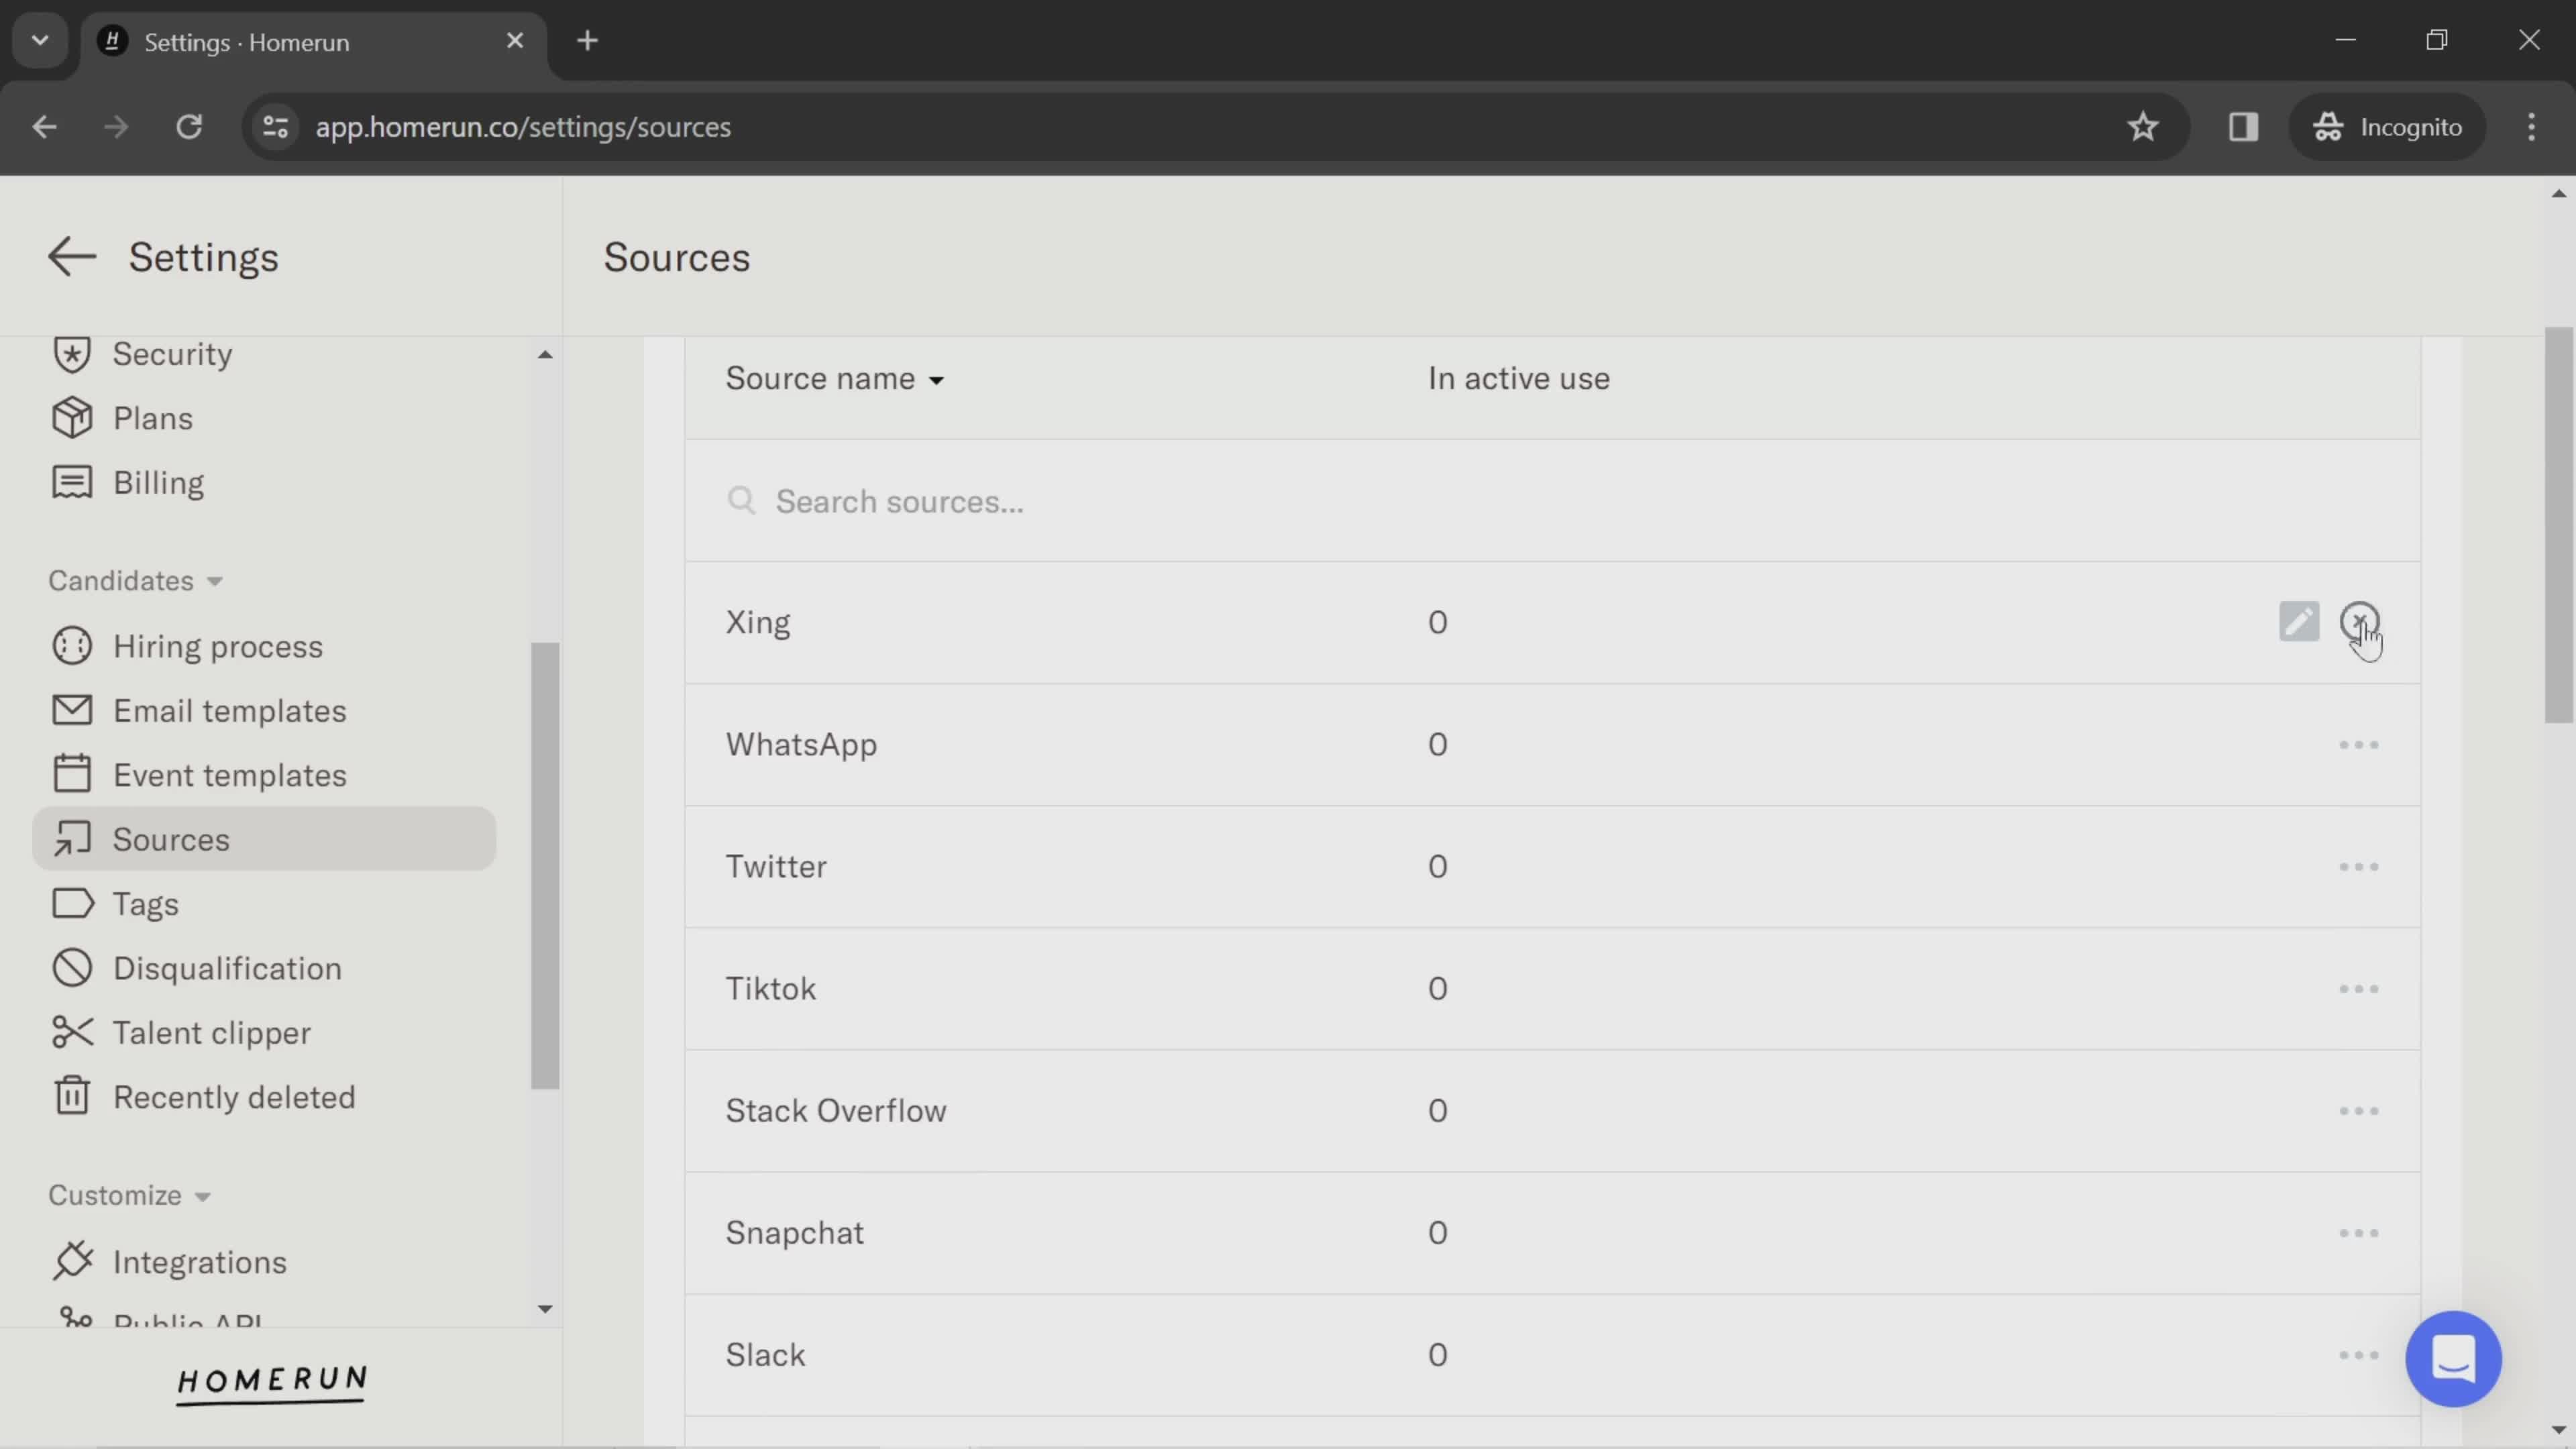Open the three-dot menu for Stack Overflow
Image resolution: width=2576 pixels, height=1449 pixels.
pos(2358,1111)
